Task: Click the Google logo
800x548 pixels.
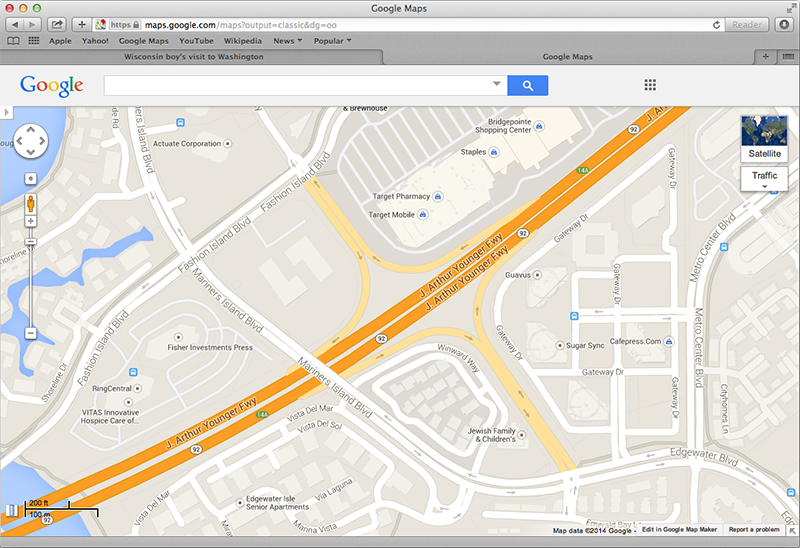Action: click(52, 86)
